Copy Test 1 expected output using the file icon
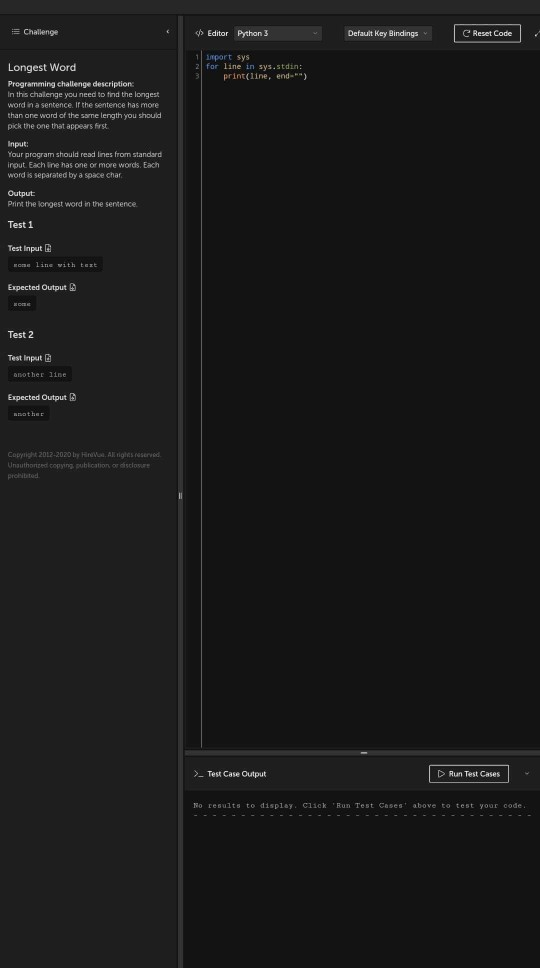This screenshot has width=540, height=968. [x=73, y=287]
